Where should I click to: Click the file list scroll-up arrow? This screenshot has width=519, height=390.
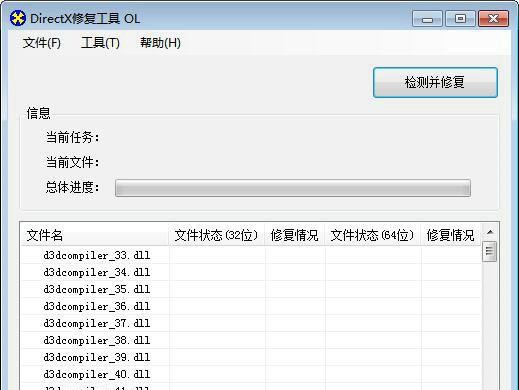pos(490,232)
